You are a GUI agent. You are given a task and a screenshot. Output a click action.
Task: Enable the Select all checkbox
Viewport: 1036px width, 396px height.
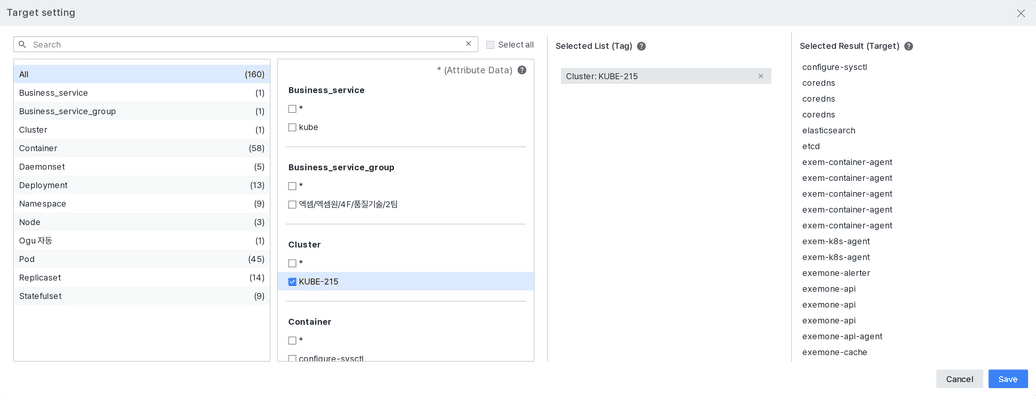point(490,45)
